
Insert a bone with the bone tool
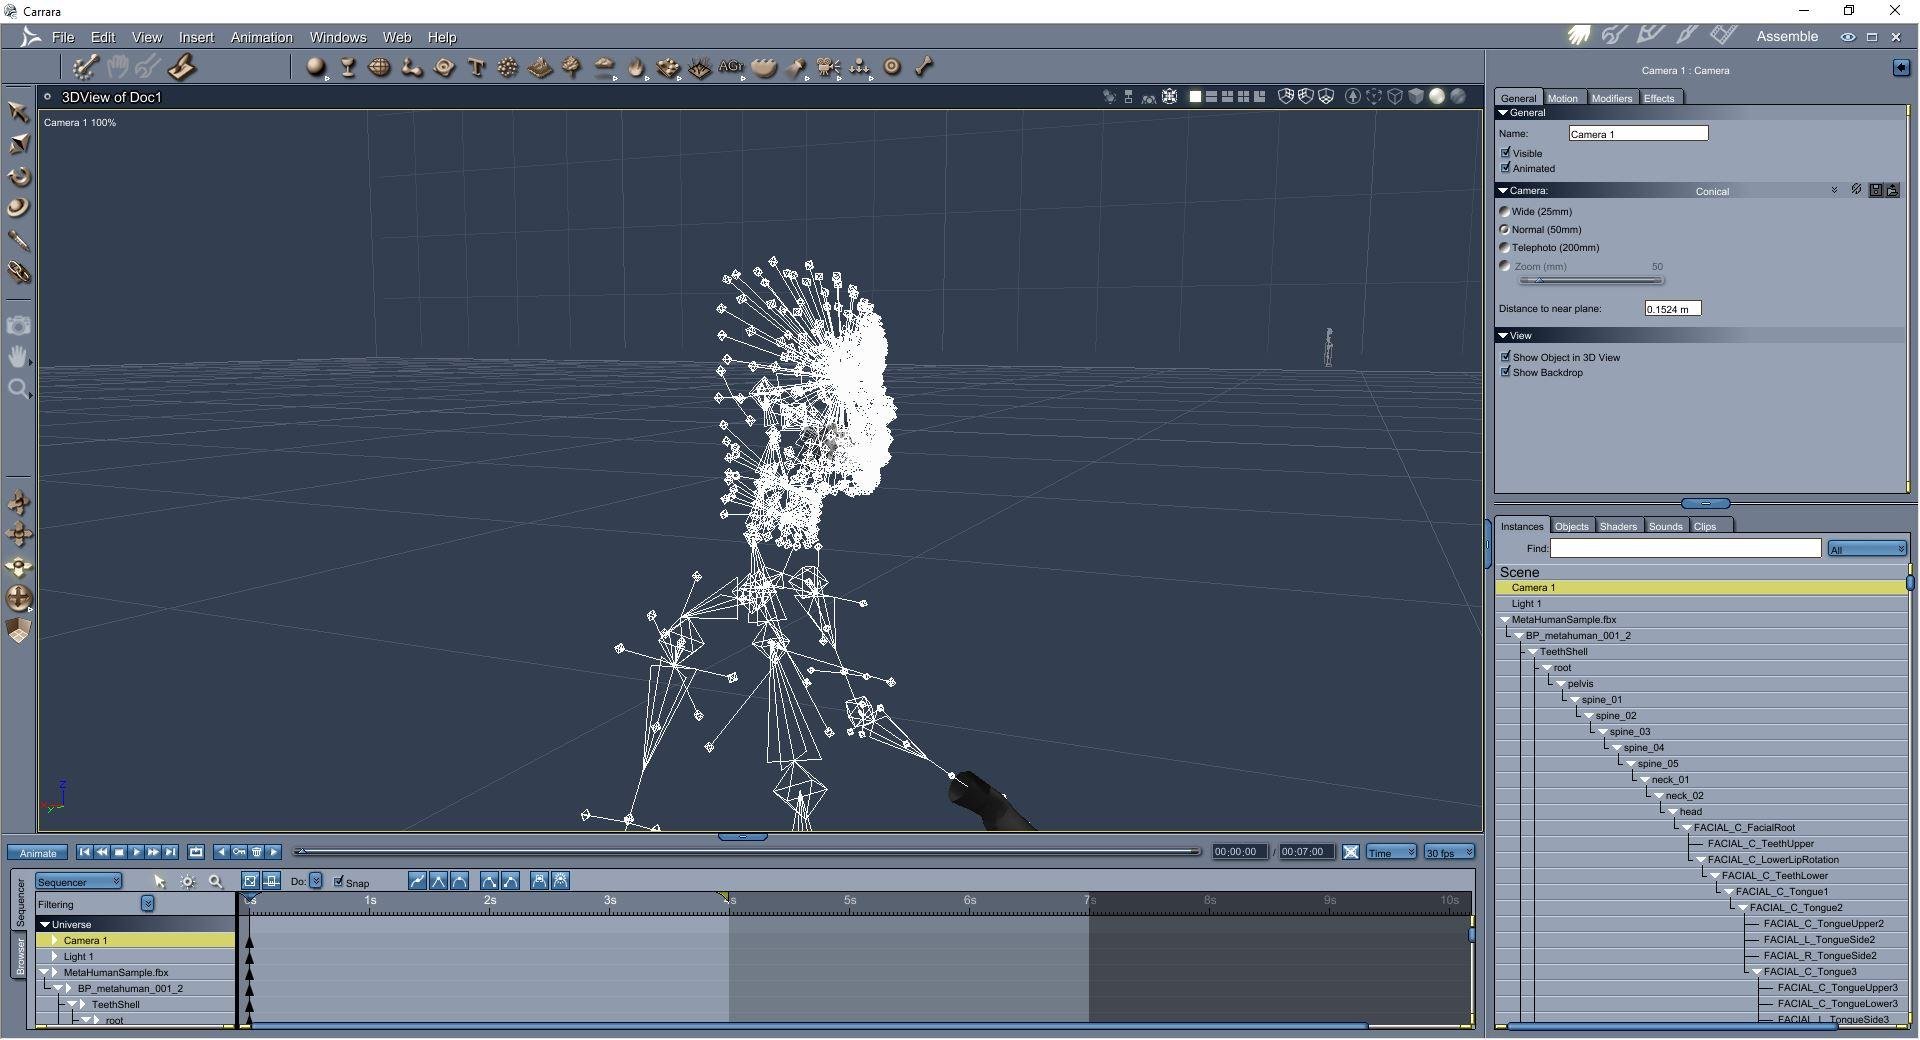click(924, 67)
